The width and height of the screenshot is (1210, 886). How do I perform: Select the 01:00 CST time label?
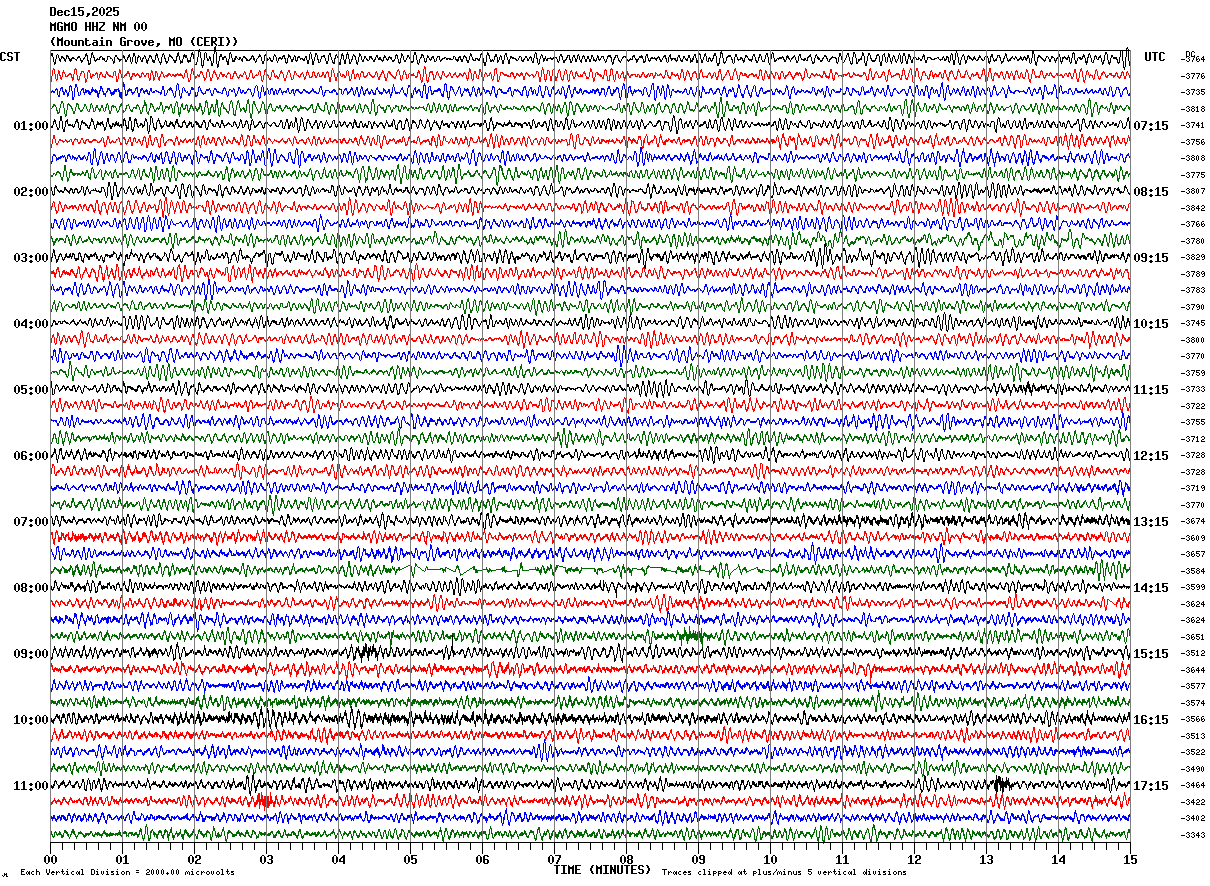[x=31, y=126]
